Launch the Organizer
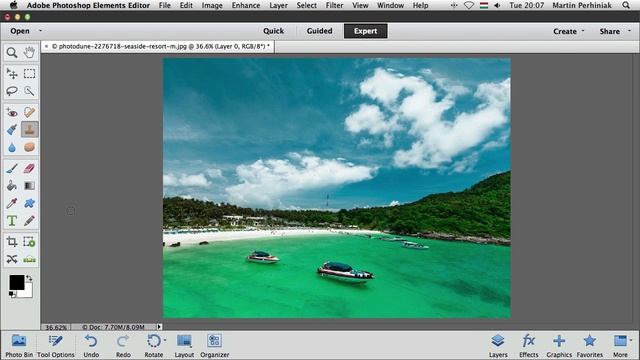640x360 pixels. click(x=214, y=345)
